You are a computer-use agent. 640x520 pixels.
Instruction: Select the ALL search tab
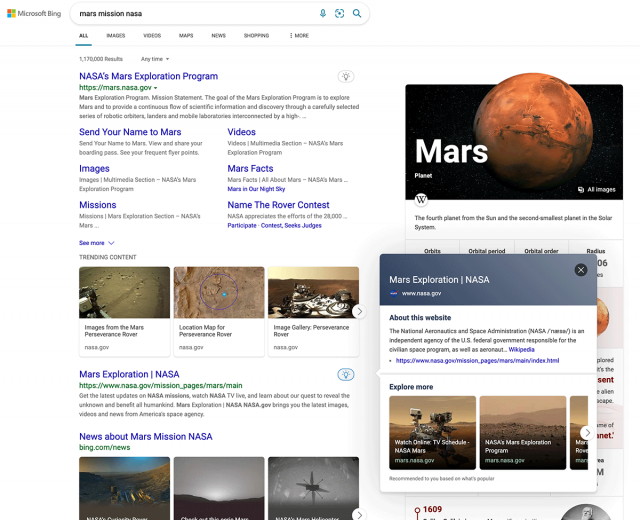84,36
